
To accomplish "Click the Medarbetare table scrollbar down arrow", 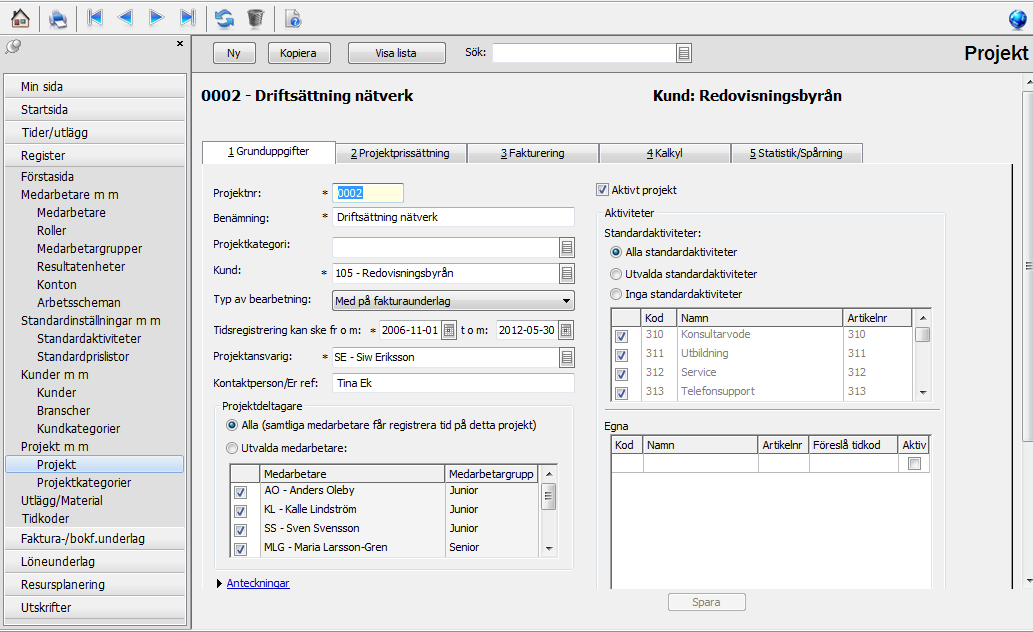I will (549, 549).
